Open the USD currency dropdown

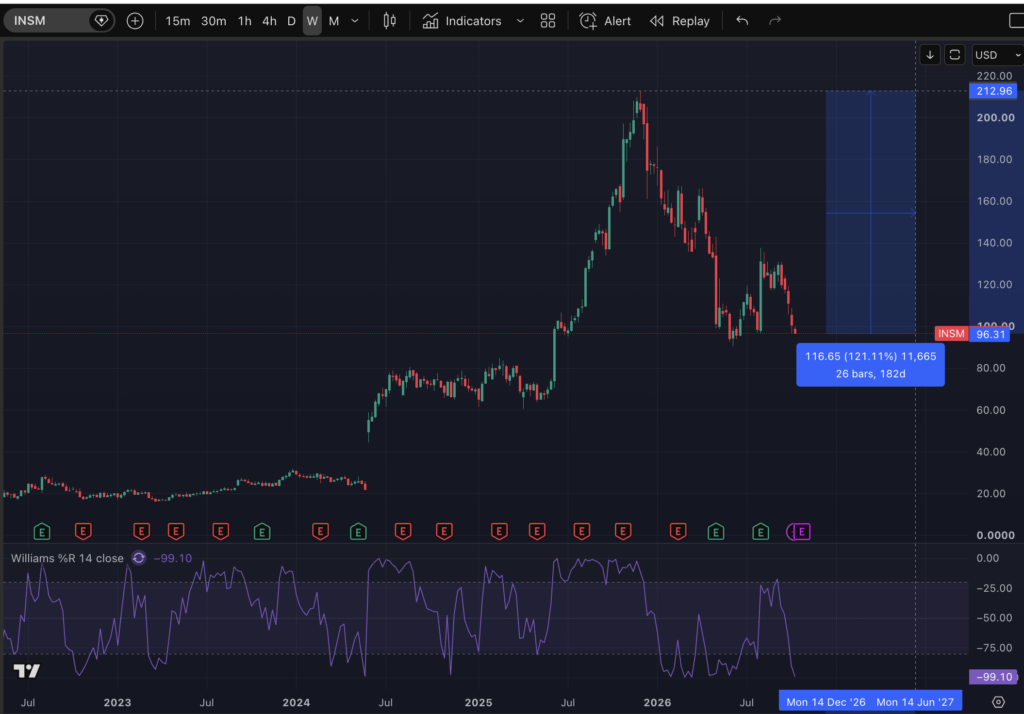pos(997,55)
